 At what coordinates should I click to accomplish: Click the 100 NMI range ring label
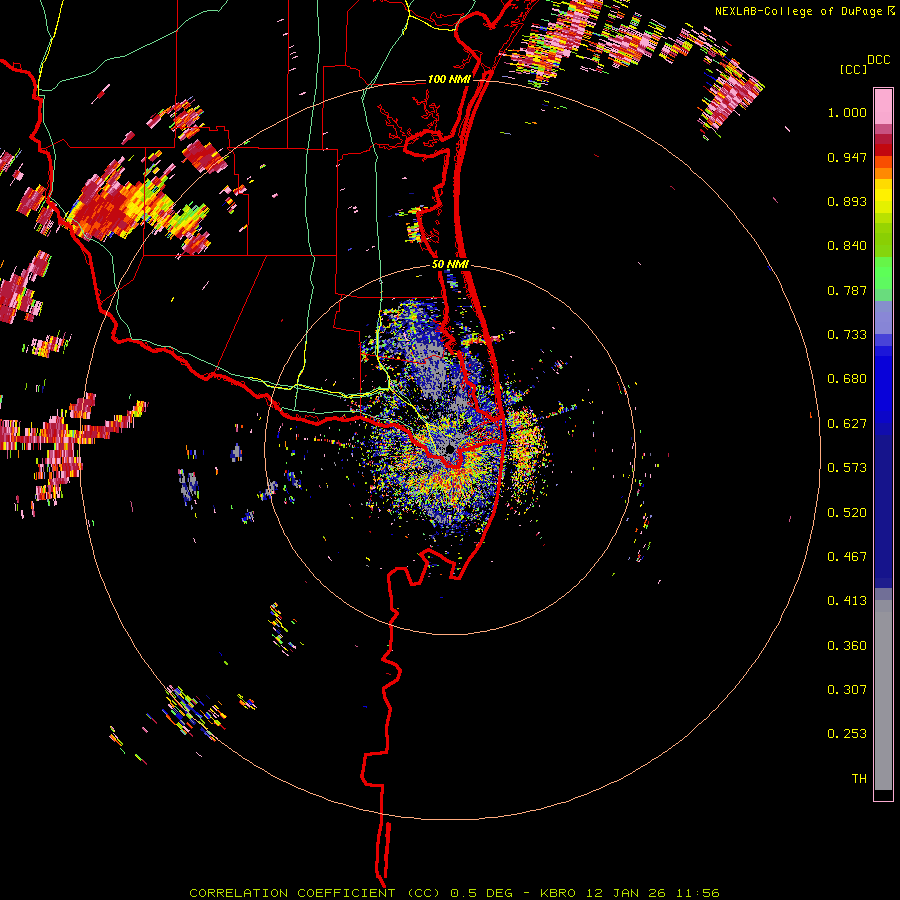click(x=448, y=79)
